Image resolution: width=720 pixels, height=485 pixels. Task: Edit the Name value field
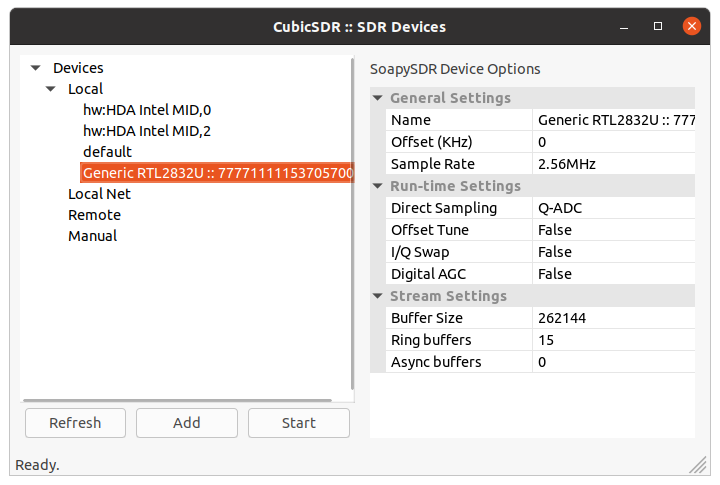(x=614, y=120)
